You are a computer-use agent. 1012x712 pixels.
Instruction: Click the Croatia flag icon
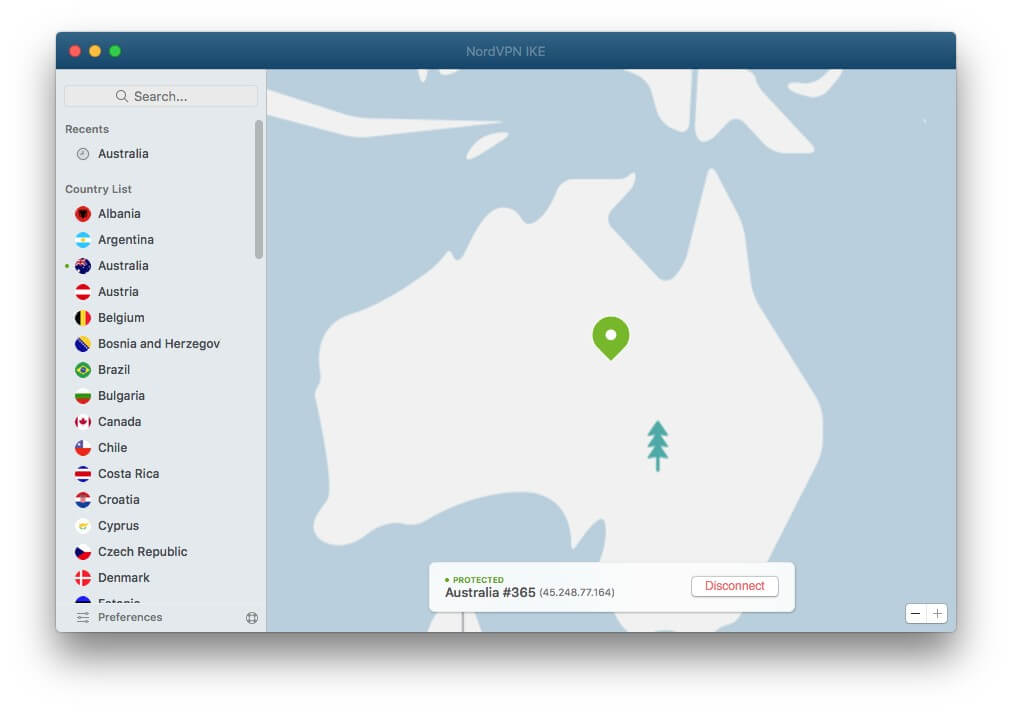(x=83, y=500)
